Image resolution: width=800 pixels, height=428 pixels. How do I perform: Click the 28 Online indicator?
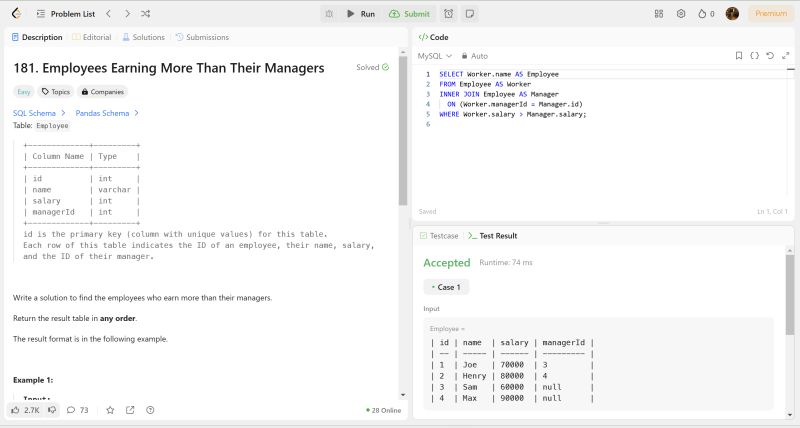coord(384,410)
